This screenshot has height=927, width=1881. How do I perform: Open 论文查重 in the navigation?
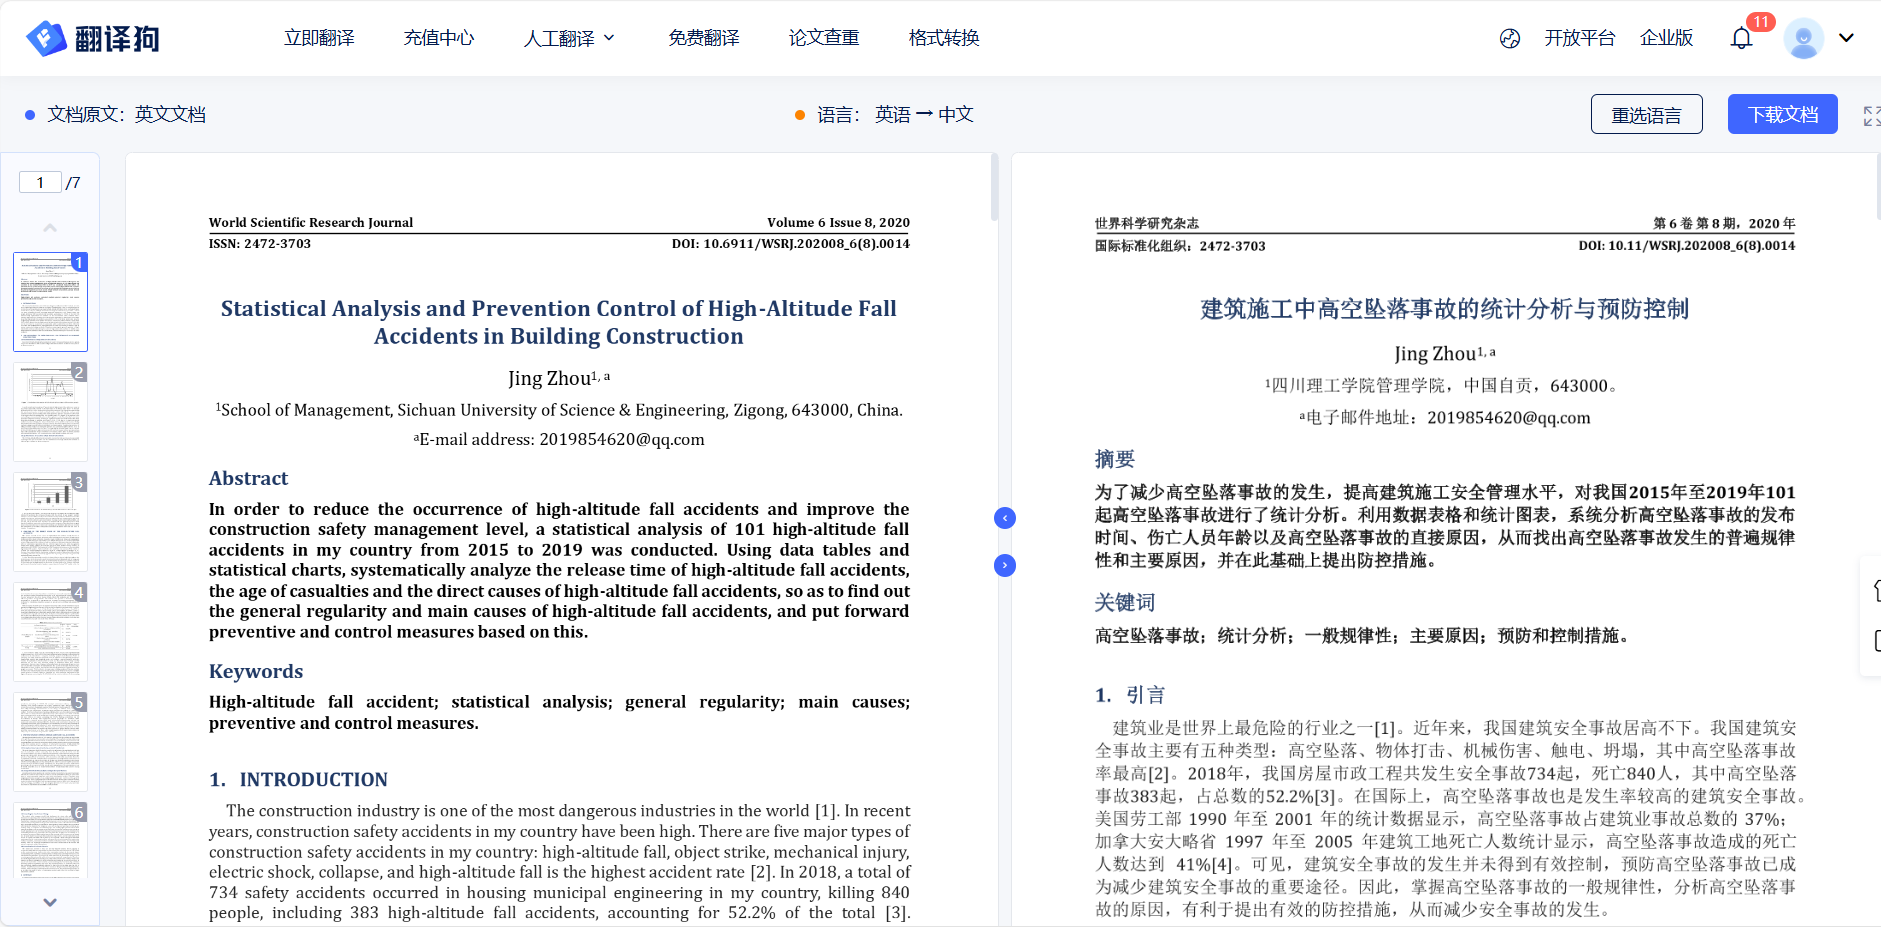(x=824, y=38)
